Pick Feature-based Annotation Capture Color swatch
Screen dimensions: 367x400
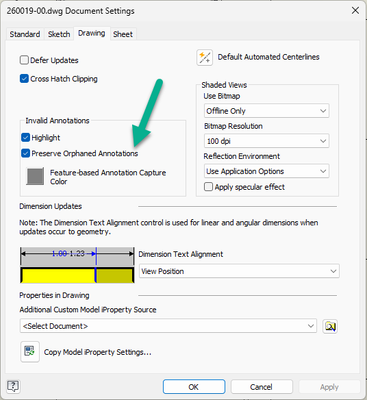[x=35, y=176]
